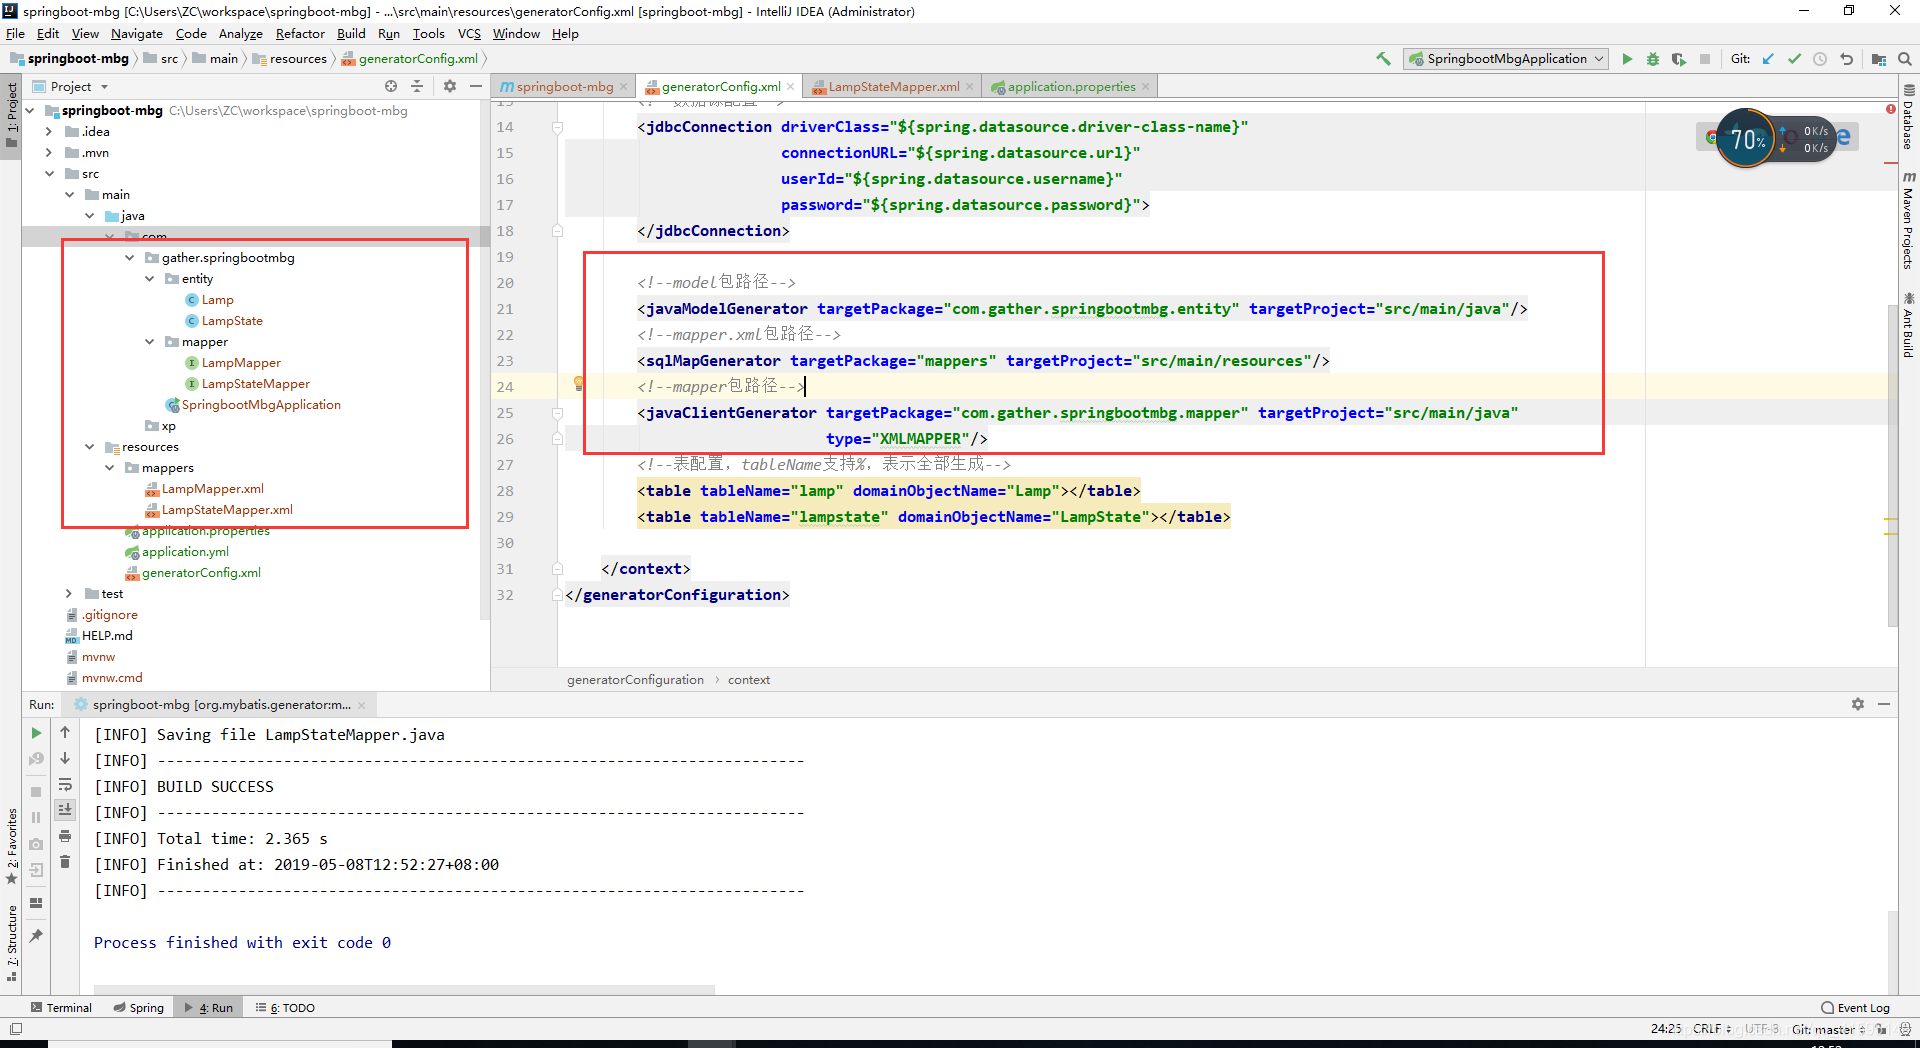Clear all Run console output with trash icon
Image resolution: width=1920 pixels, height=1048 pixels.
click(x=65, y=862)
